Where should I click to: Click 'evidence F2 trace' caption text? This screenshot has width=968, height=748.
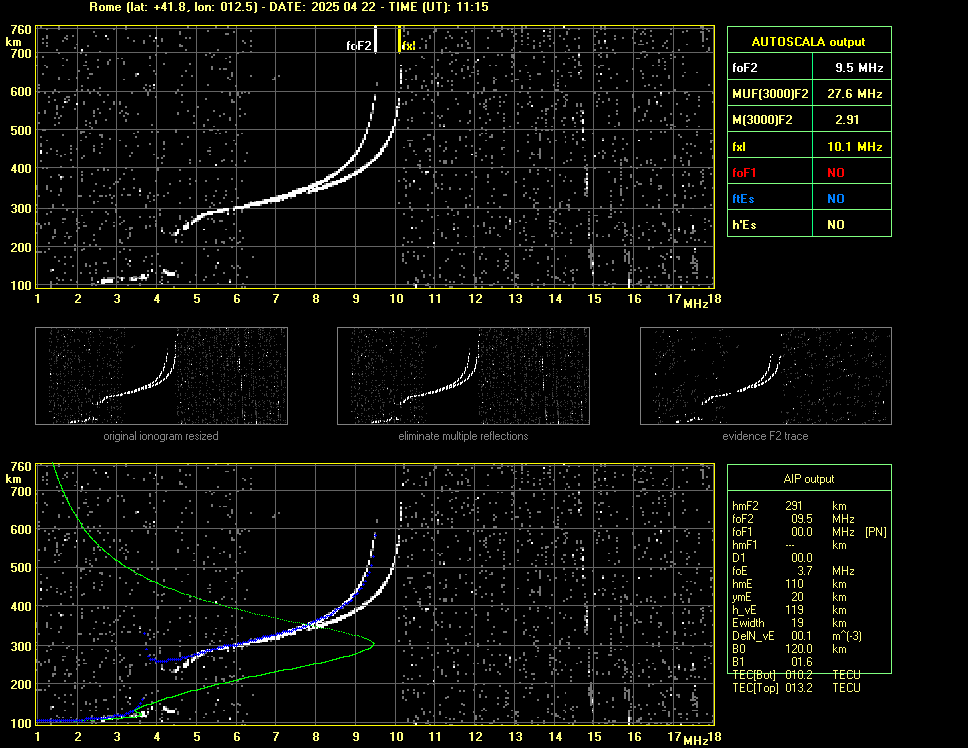pyautogui.click(x=765, y=436)
